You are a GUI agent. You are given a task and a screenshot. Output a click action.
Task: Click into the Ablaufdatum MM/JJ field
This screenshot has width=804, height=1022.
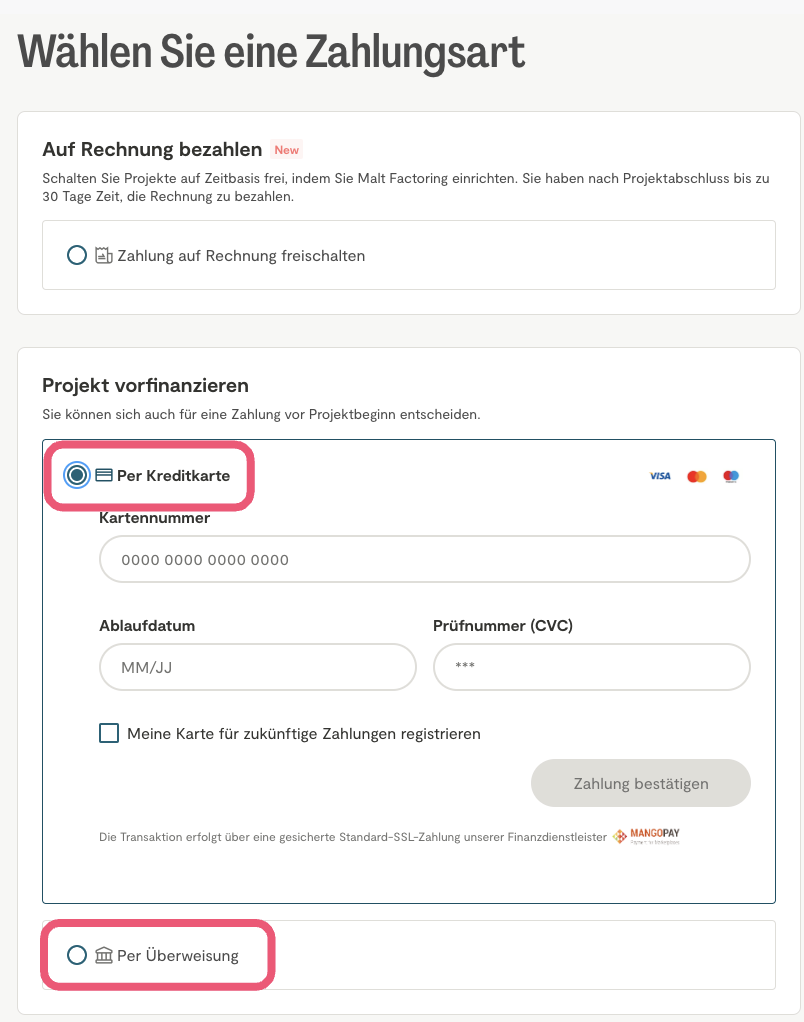click(257, 667)
